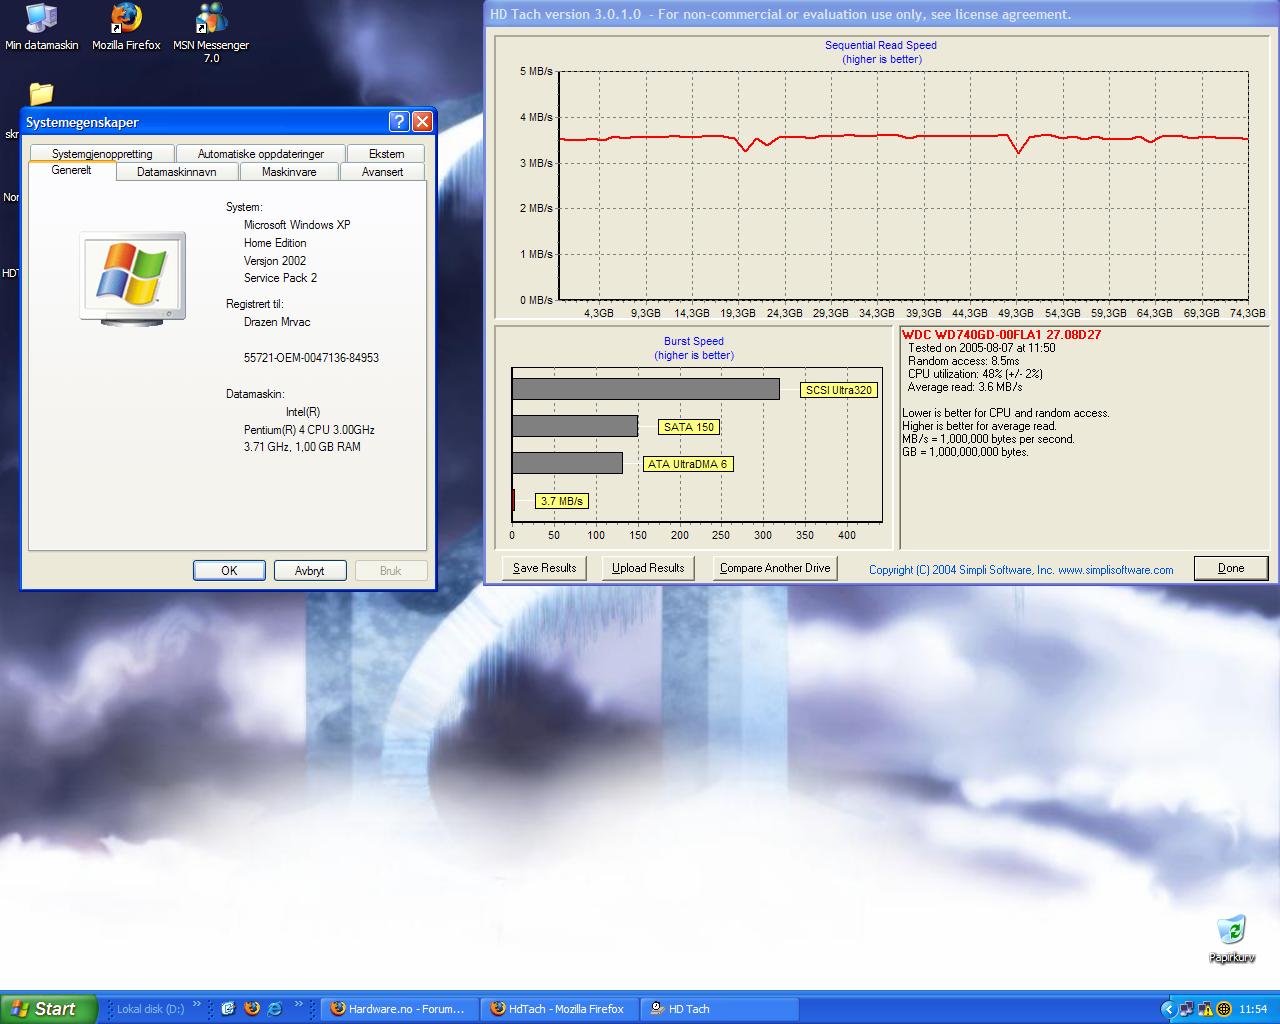Click the SCSI Ultra320 burst speed bar

(646, 389)
